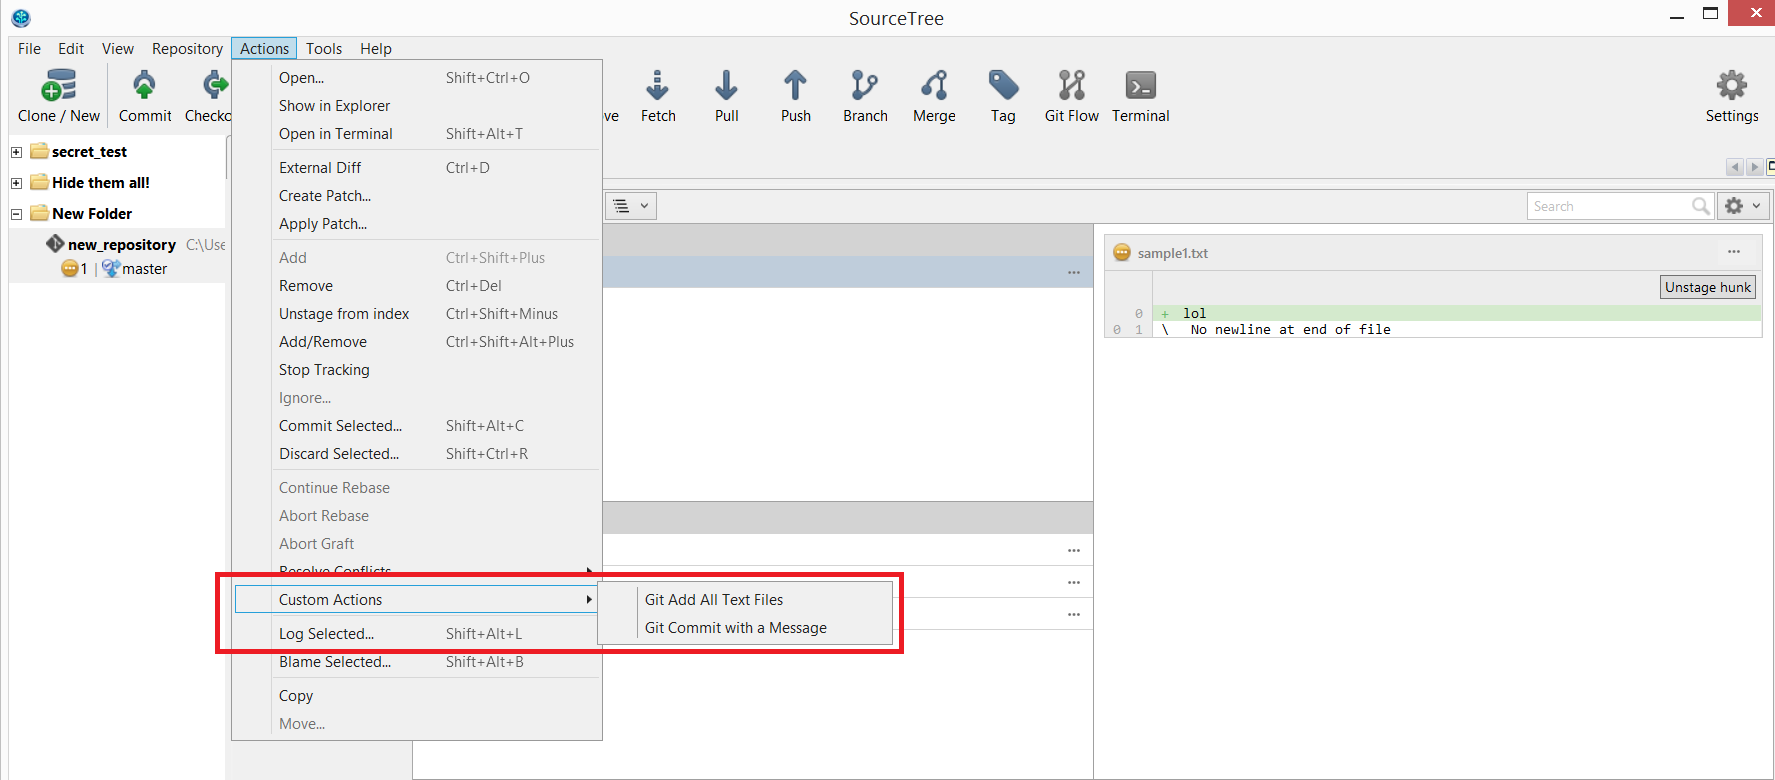Open the File menu

click(29, 48)
